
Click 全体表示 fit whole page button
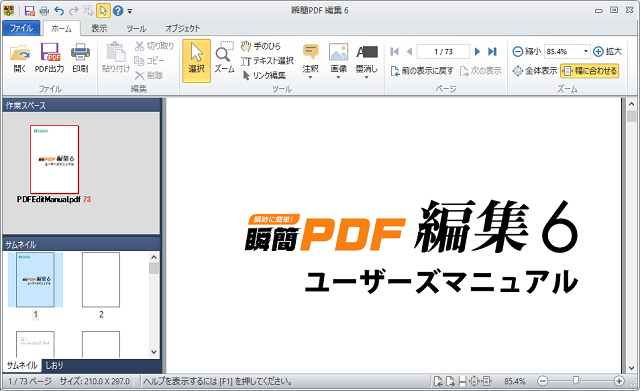535,71
